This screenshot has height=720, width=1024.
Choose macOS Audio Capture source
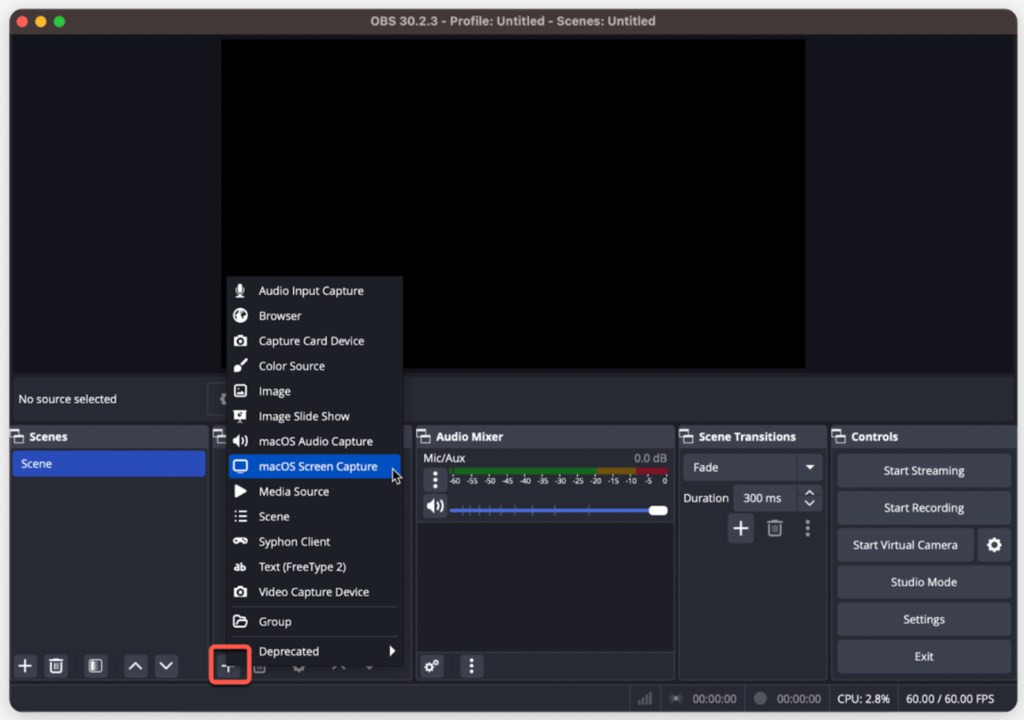click(x=314, y=442)
